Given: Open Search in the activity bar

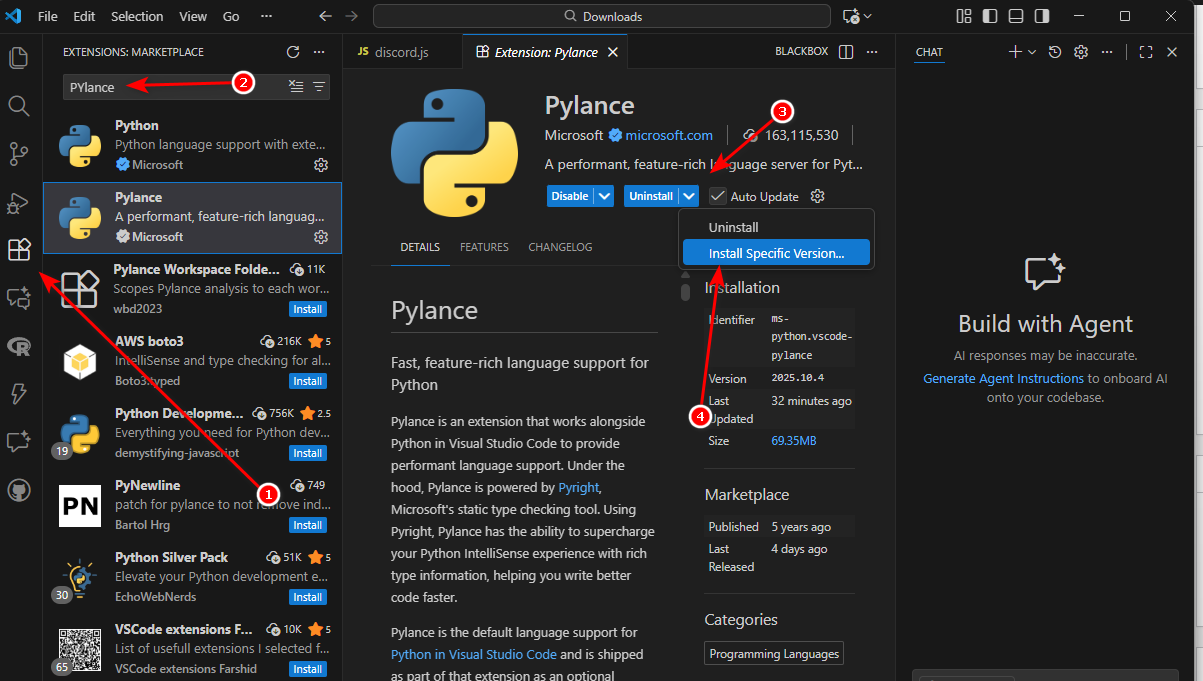Looking at the screenshot, I should tap(18, 105).
